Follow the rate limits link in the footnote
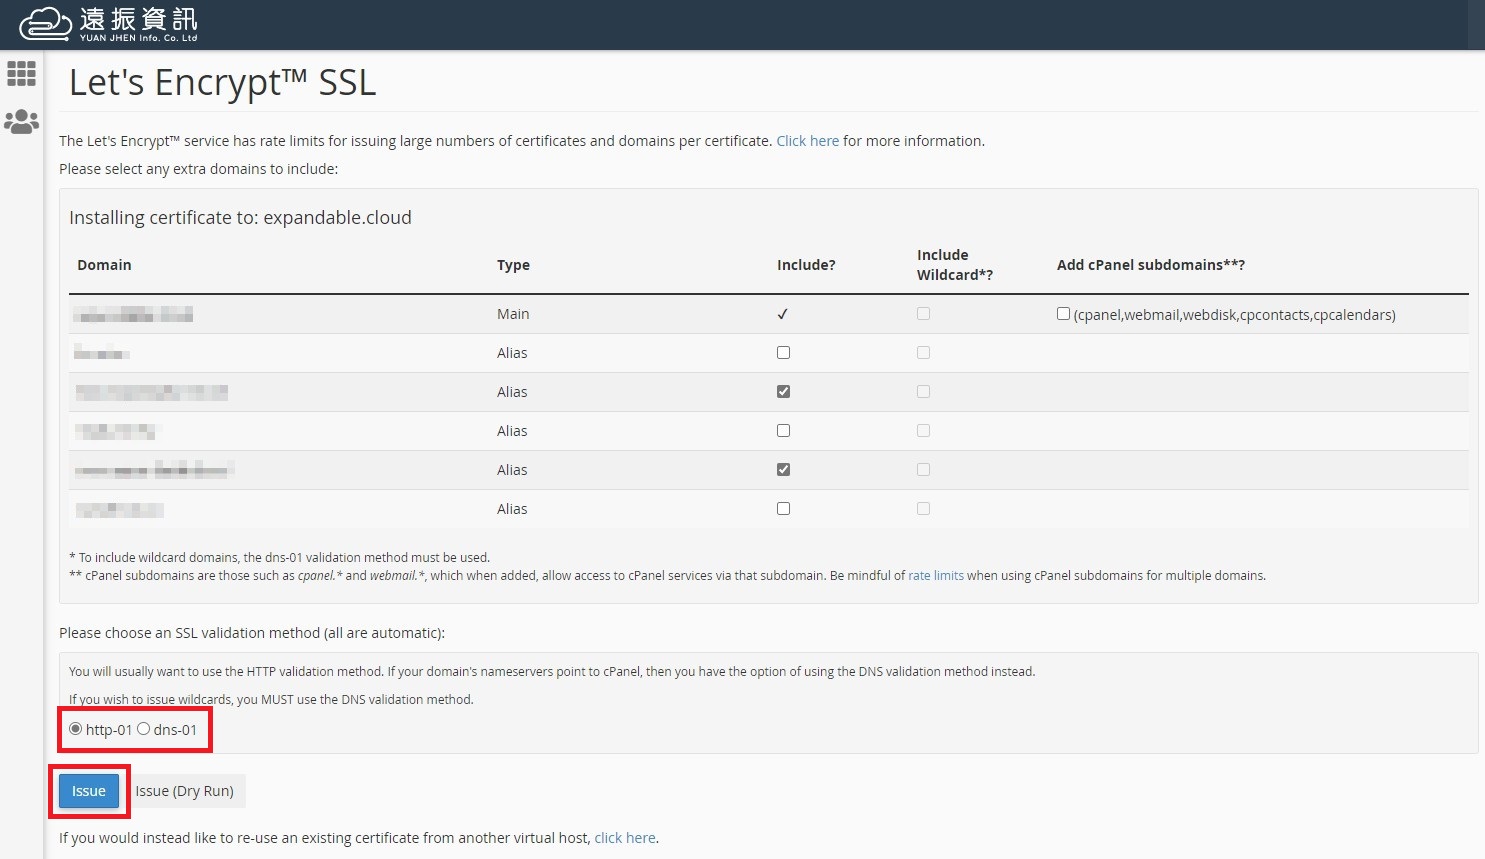Screen dimensions: 1485x859 (x=935, y=575)
